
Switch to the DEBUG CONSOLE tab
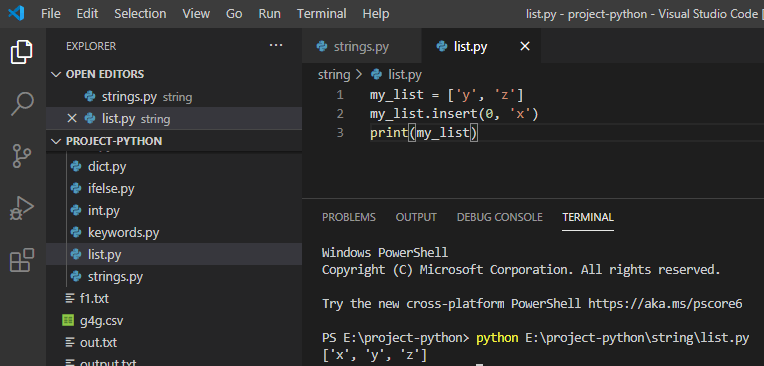pos(499,217)
